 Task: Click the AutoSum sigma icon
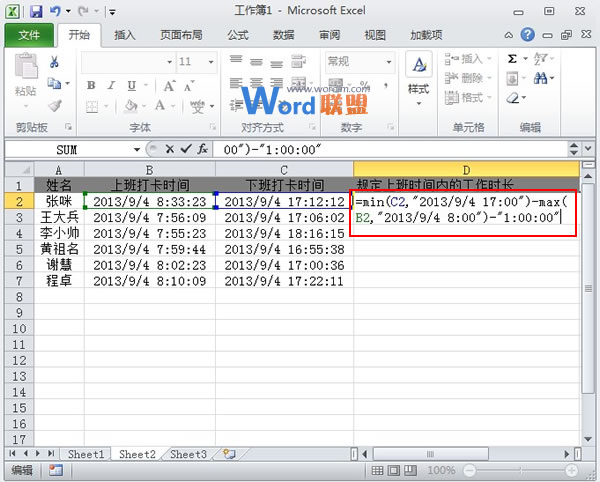click(x=513, y=59)
